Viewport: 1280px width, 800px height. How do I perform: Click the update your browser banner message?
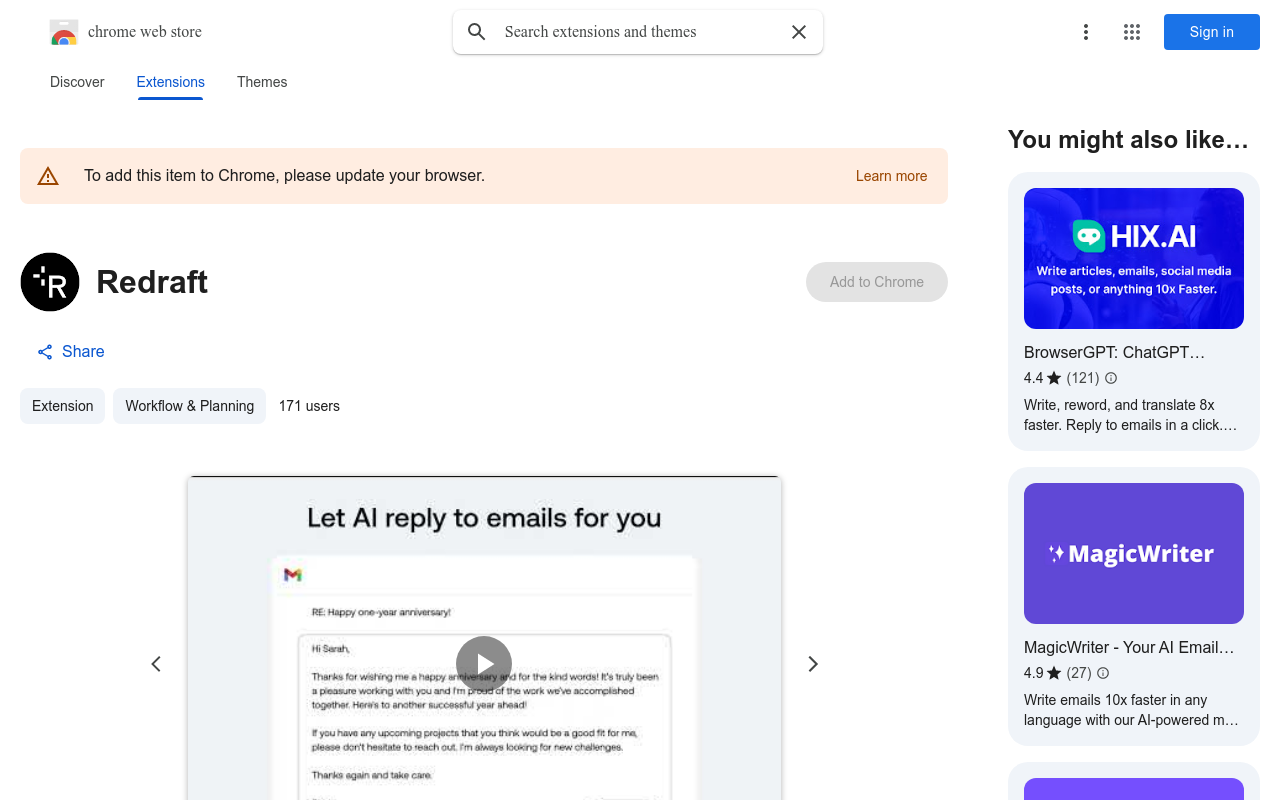point(284,176)
